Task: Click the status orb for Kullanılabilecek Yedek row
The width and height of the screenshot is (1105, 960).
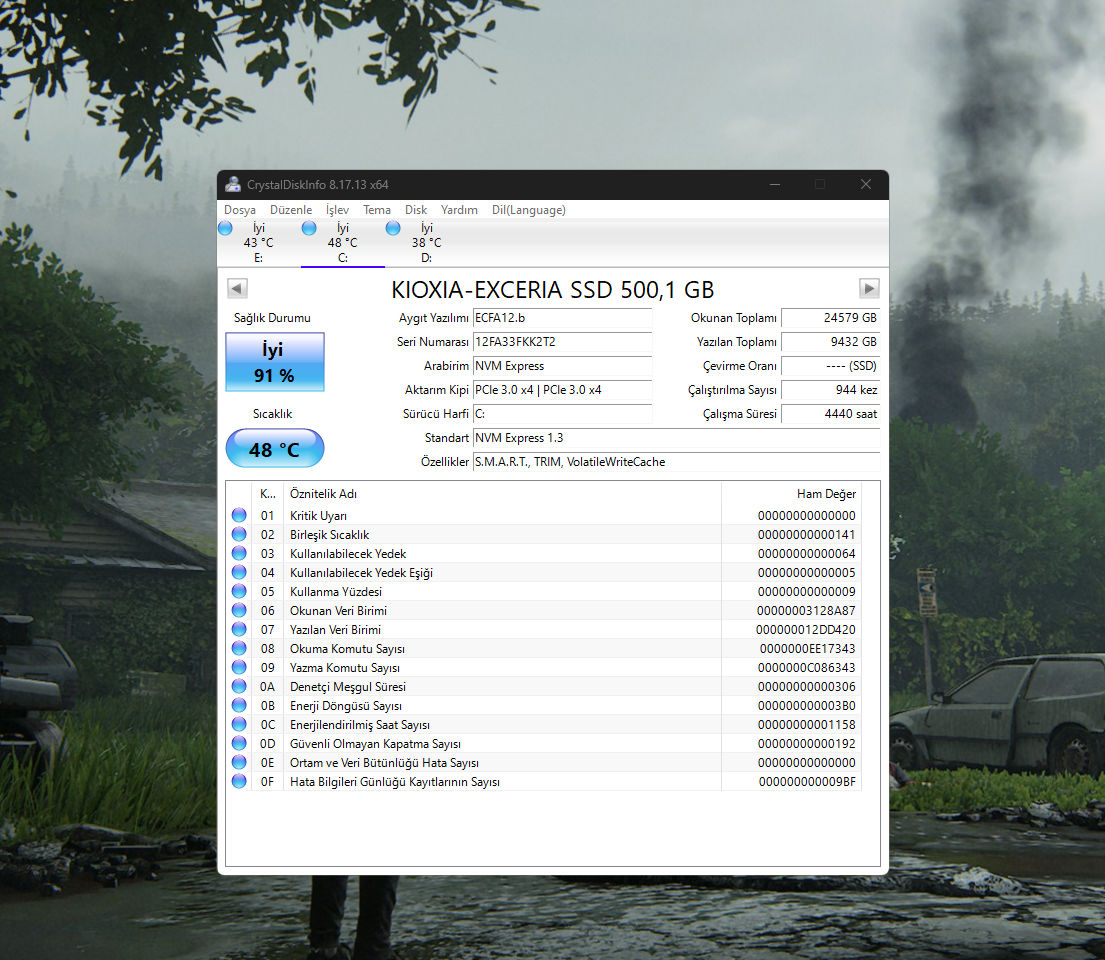Action: click(x=240, y=553)
